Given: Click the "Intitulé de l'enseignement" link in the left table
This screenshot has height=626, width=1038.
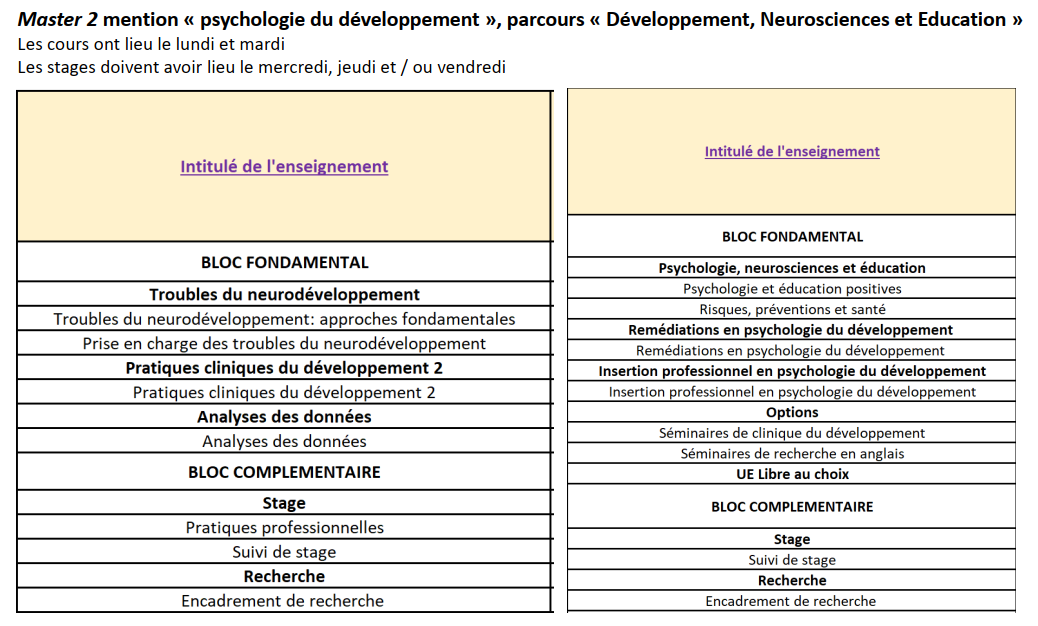Looking at the screenshot, I should (284, 167).
